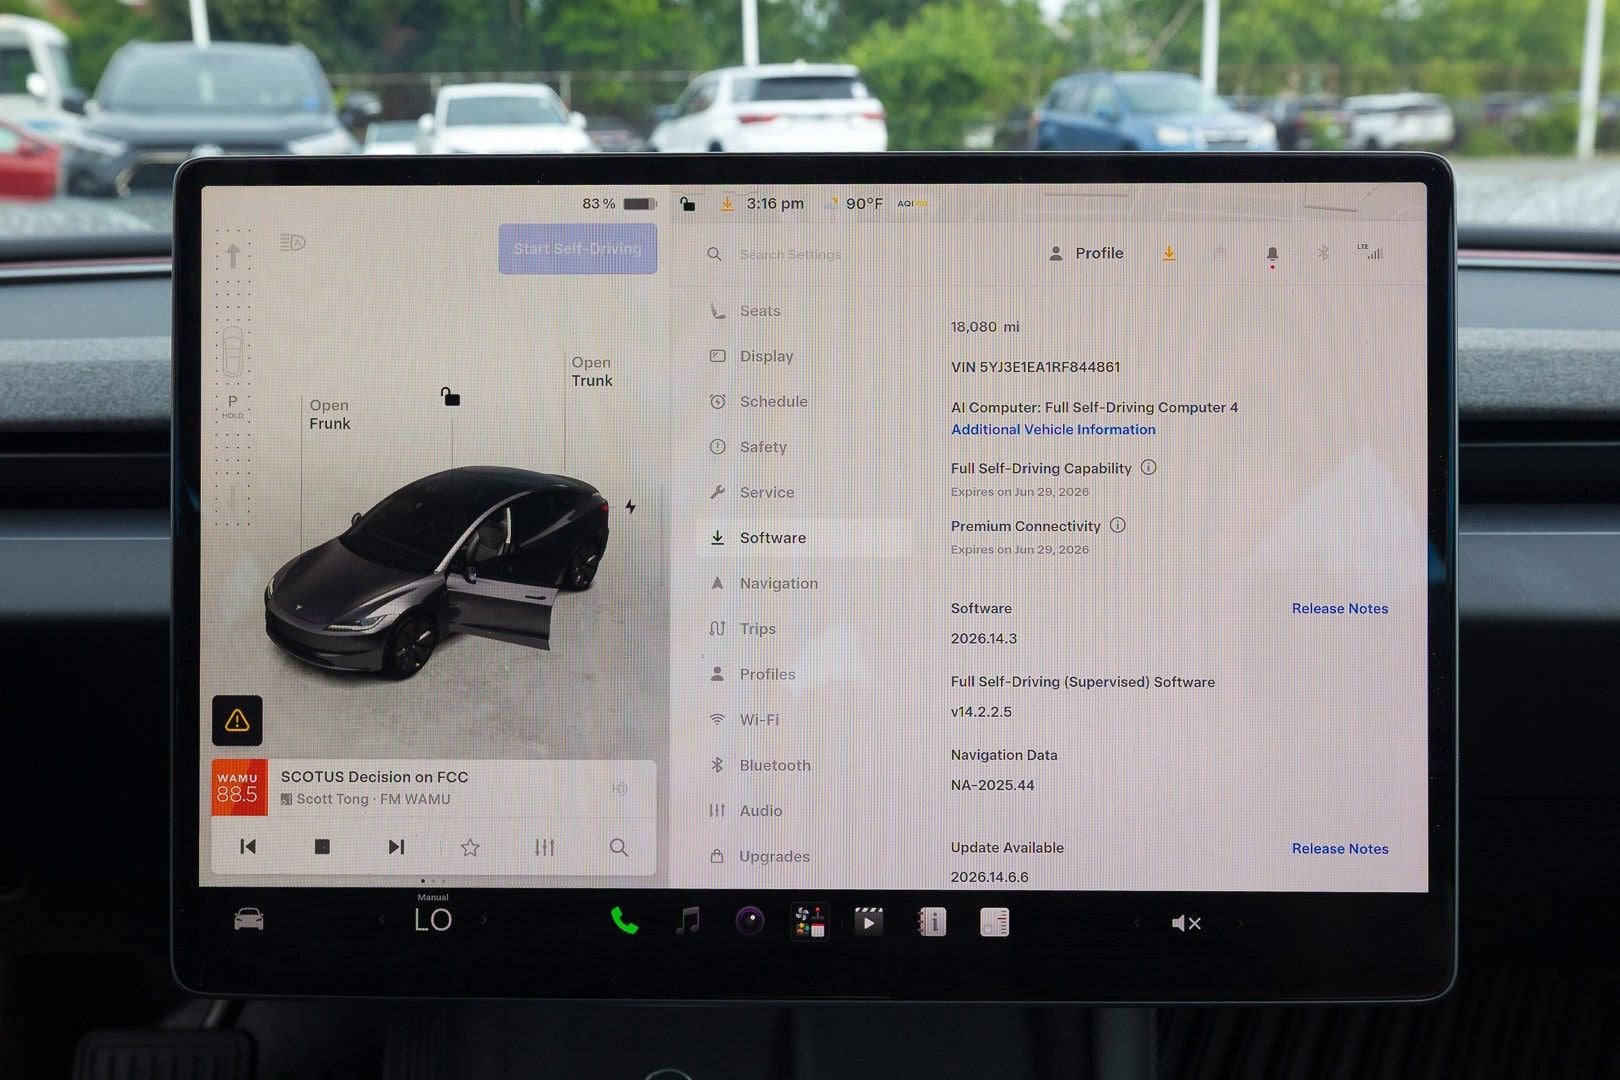This screenshot has width=1620, height=1080.
Task: Open notifications bell icon
Action: (x=1272, y=256)
